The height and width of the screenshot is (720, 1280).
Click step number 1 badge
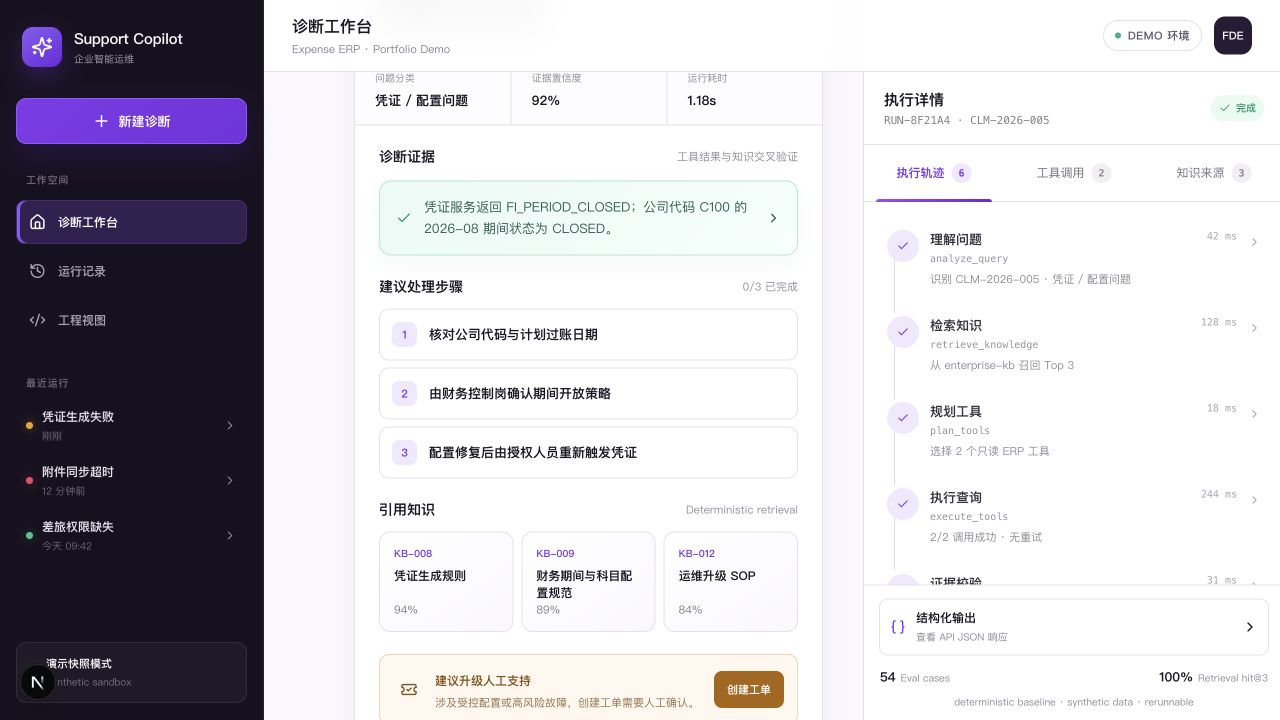[x=404, y=334]
